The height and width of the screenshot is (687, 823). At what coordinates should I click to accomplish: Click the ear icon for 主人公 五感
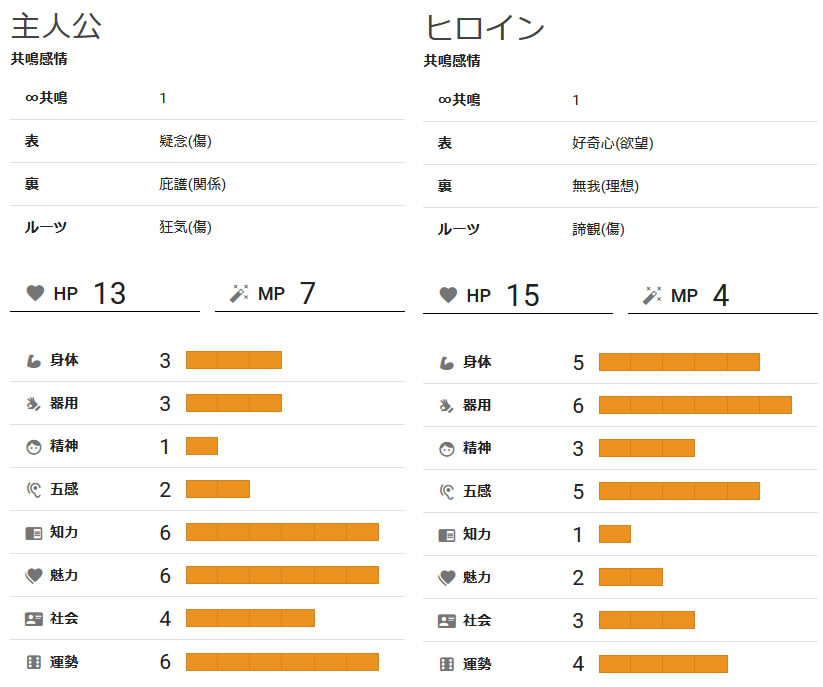tap(34, 489)
